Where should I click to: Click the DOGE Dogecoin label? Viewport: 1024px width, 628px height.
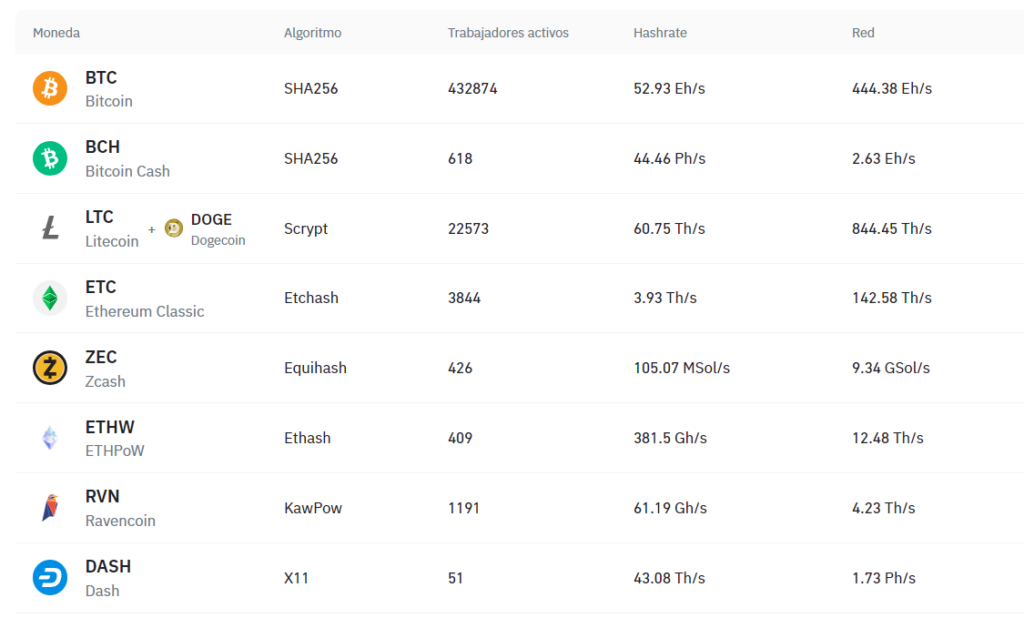(218, 229)
